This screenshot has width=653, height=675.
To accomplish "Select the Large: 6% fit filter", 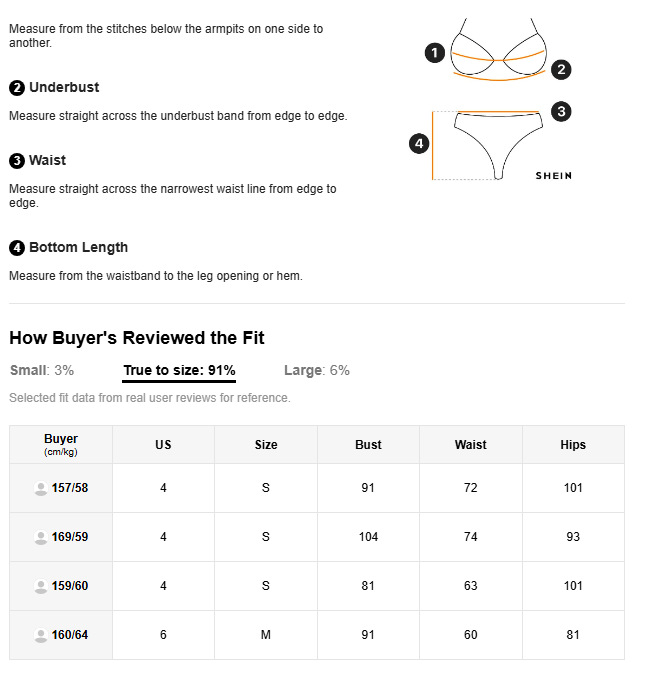I will click(317, 370).
